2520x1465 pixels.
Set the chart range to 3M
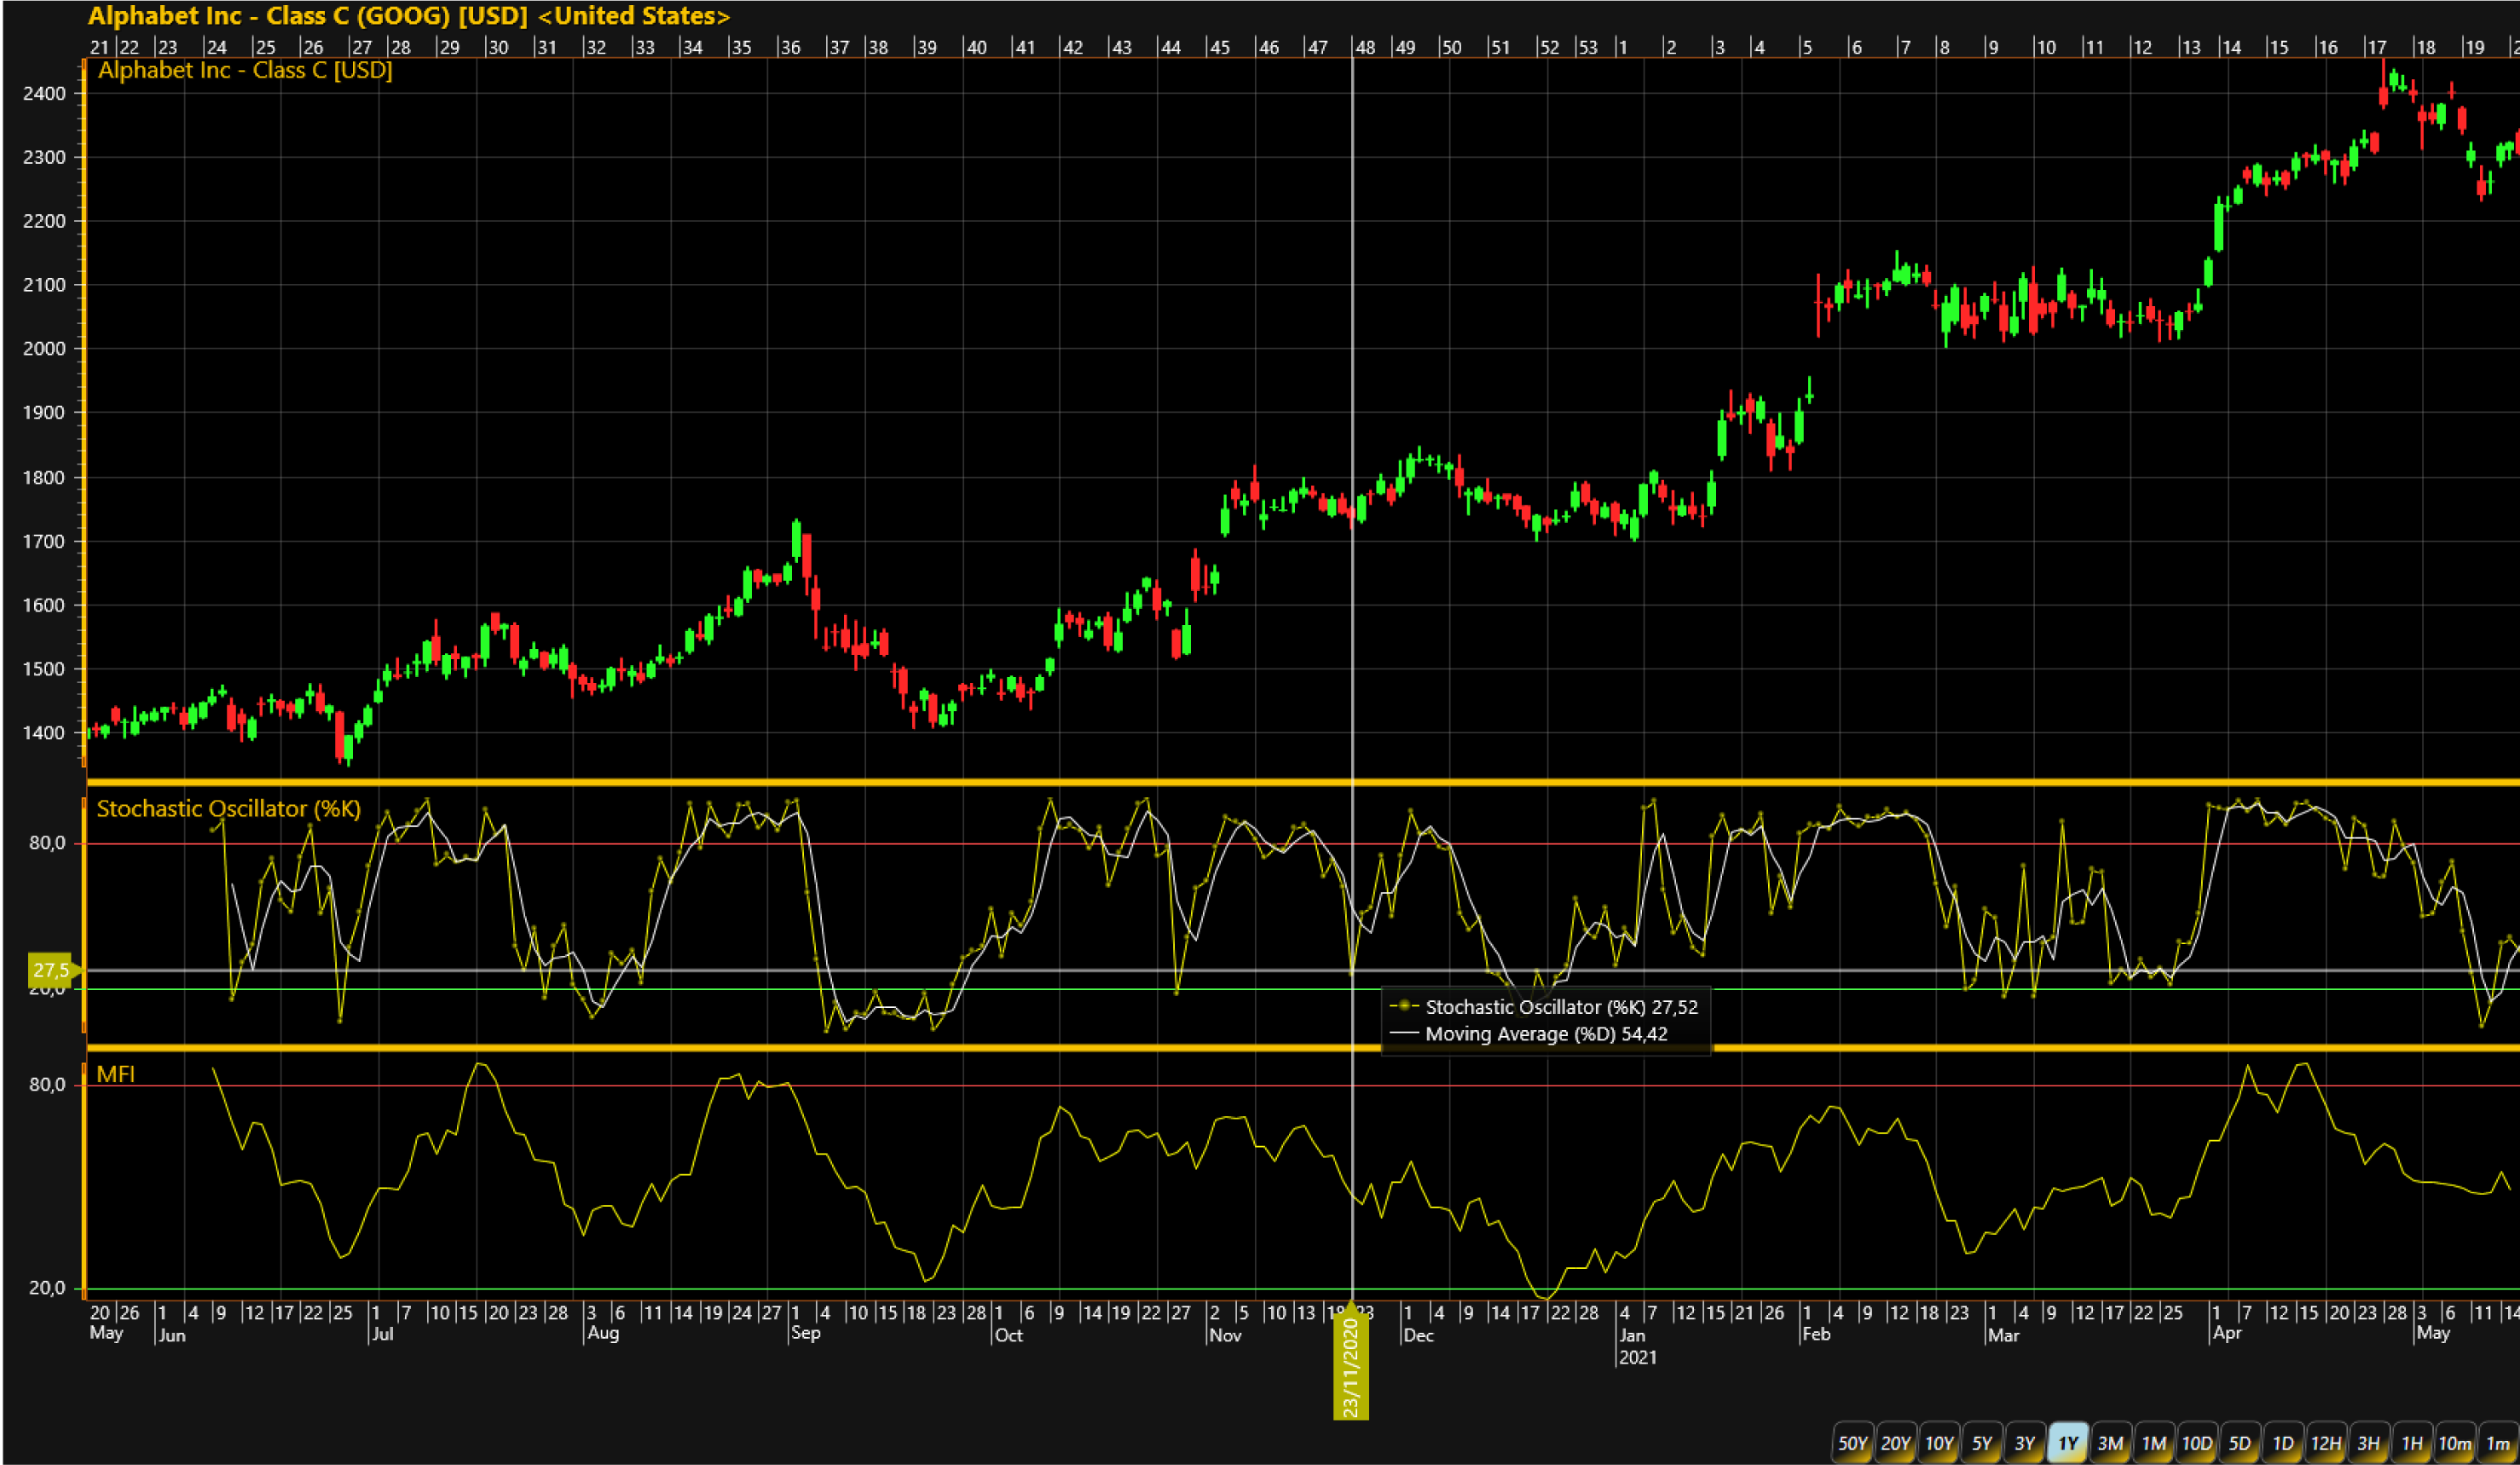click(2111, 1443)
